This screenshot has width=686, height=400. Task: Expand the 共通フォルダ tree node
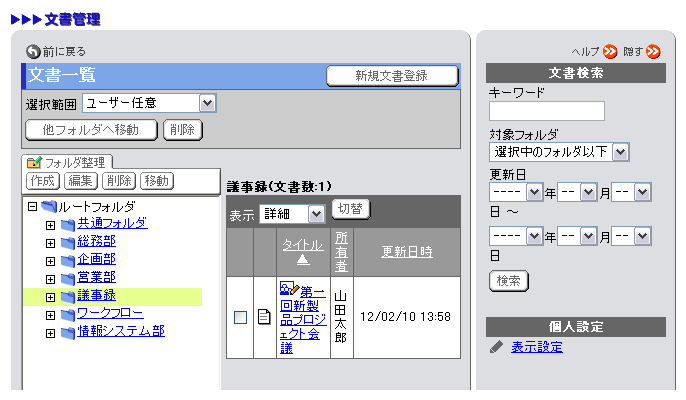tap(50, 225)
